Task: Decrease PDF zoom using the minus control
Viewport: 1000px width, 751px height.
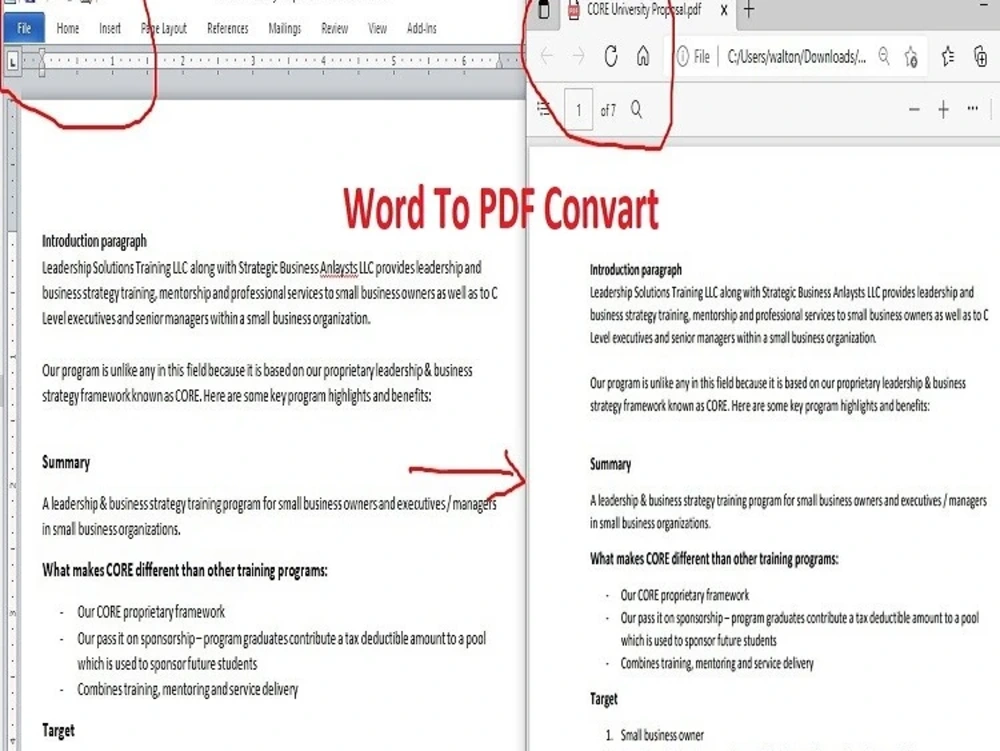Action: click(x=913, y=110)
